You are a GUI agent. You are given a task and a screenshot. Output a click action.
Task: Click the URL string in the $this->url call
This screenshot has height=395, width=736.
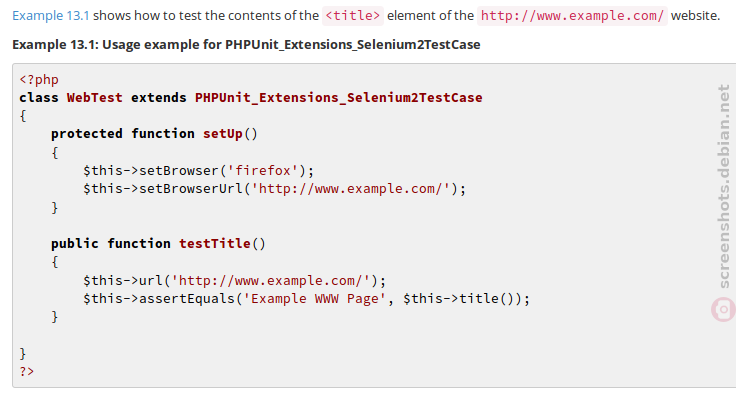271,281
